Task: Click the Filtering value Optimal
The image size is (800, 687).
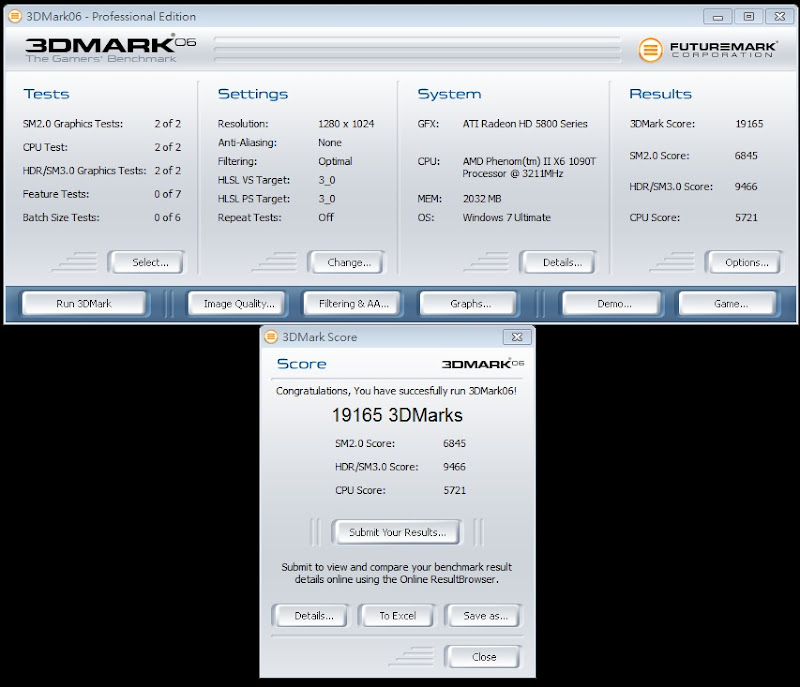Action: pos(335,161)
